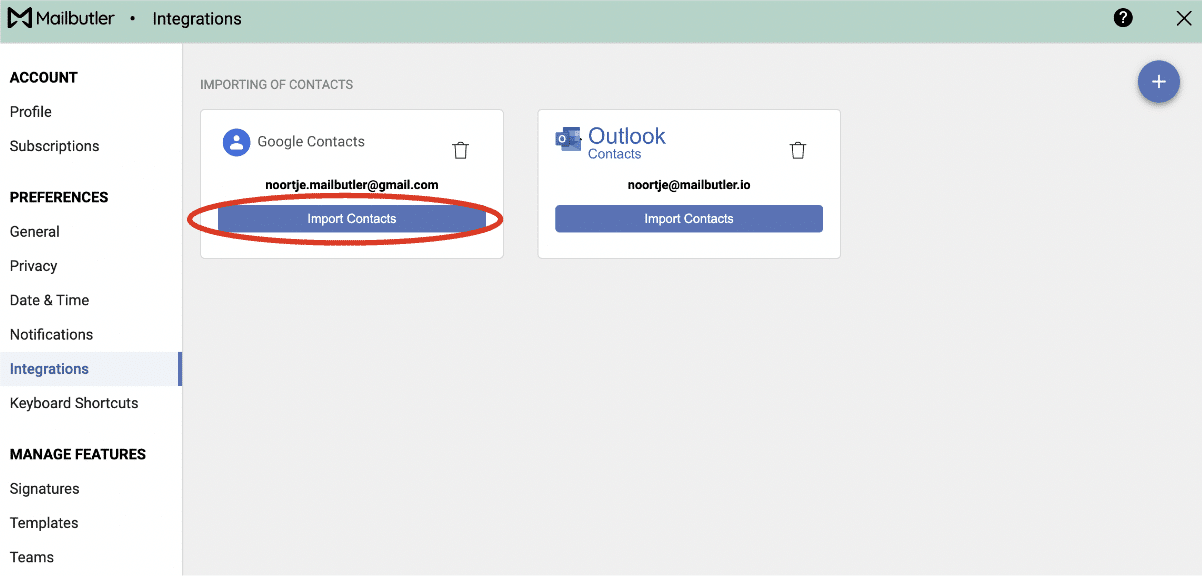The image size is (1202, 576).
Task: Open Keyboard Shortcuts preferences
Action: 74,403
